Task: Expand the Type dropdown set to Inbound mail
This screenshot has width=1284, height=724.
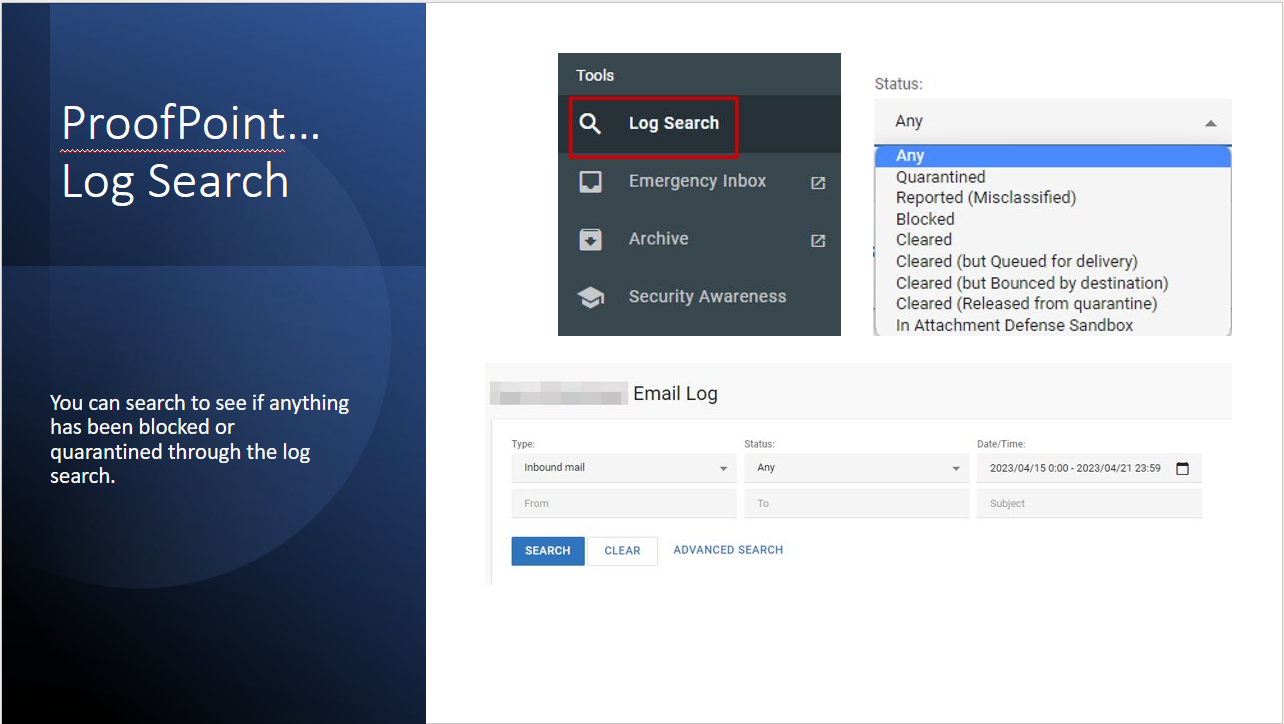Action: (723, 468)
